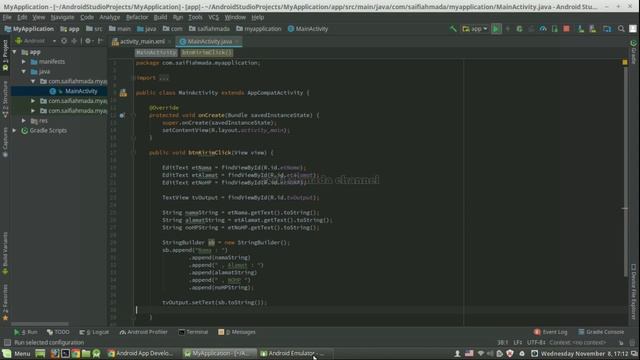The image size is (640, 360).
Task: Click the Attach debugger to process icon
Action: [554, 29]
